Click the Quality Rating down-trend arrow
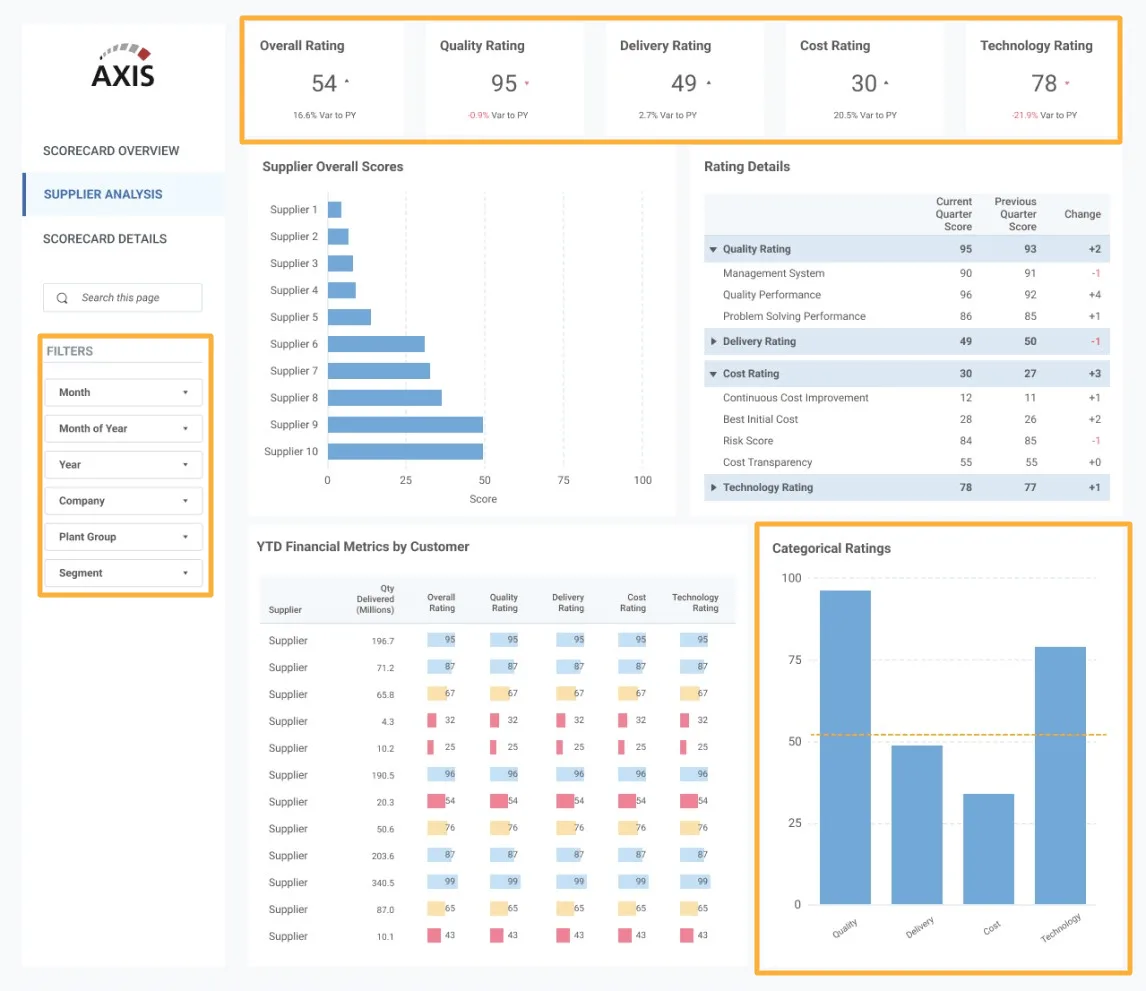This screenshot has width=1146, height=991. tap(526, 83)
